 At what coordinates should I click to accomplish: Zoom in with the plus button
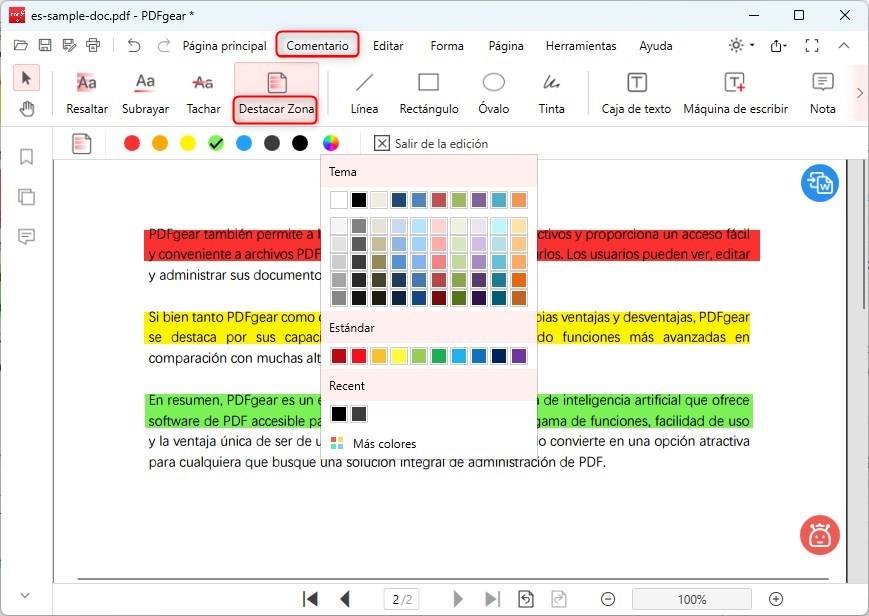[x=776, y=599]
